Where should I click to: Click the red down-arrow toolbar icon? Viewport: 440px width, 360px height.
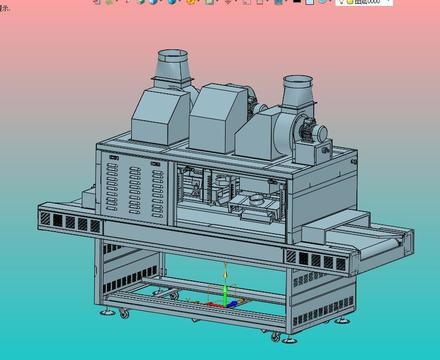click(229, 2)
